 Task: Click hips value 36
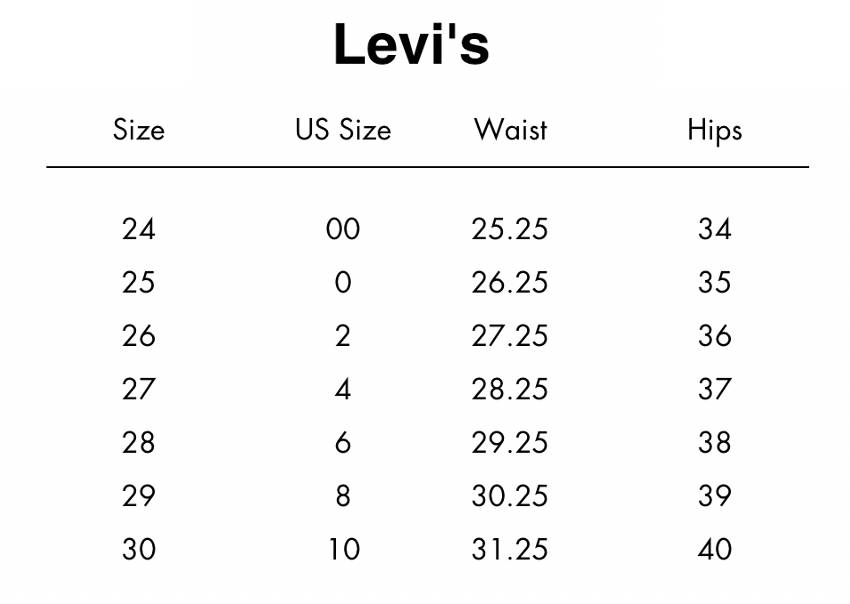pos(714,336)
